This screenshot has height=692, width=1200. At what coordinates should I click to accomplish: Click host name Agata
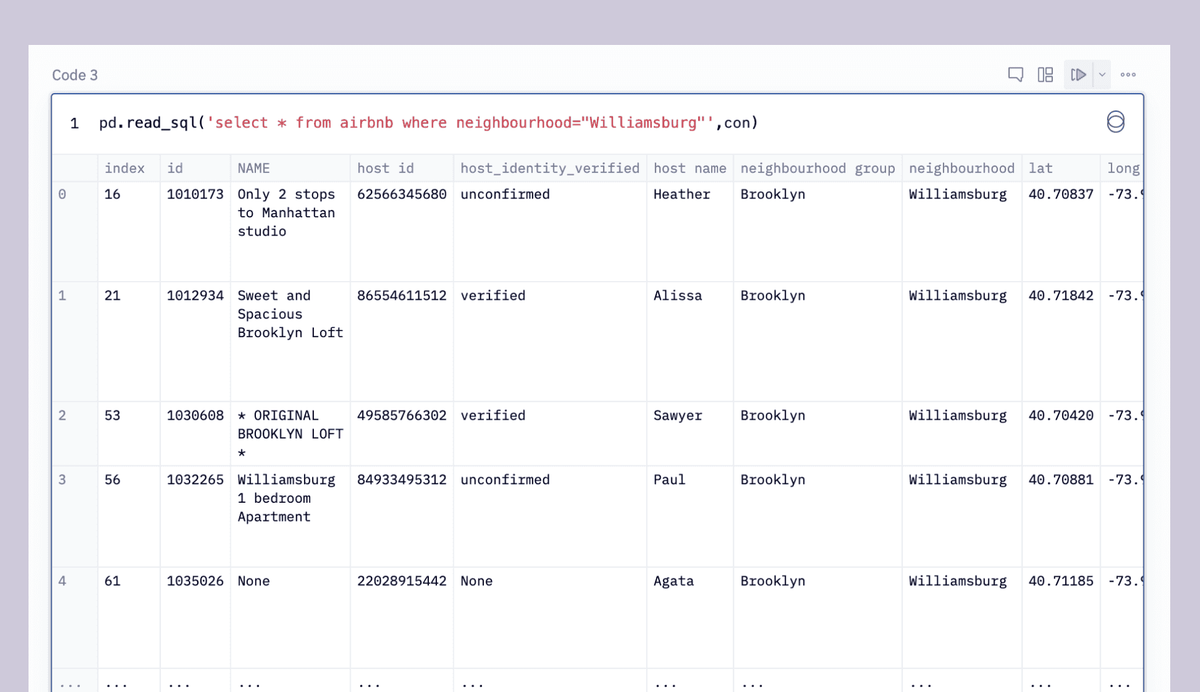[673, 580]
